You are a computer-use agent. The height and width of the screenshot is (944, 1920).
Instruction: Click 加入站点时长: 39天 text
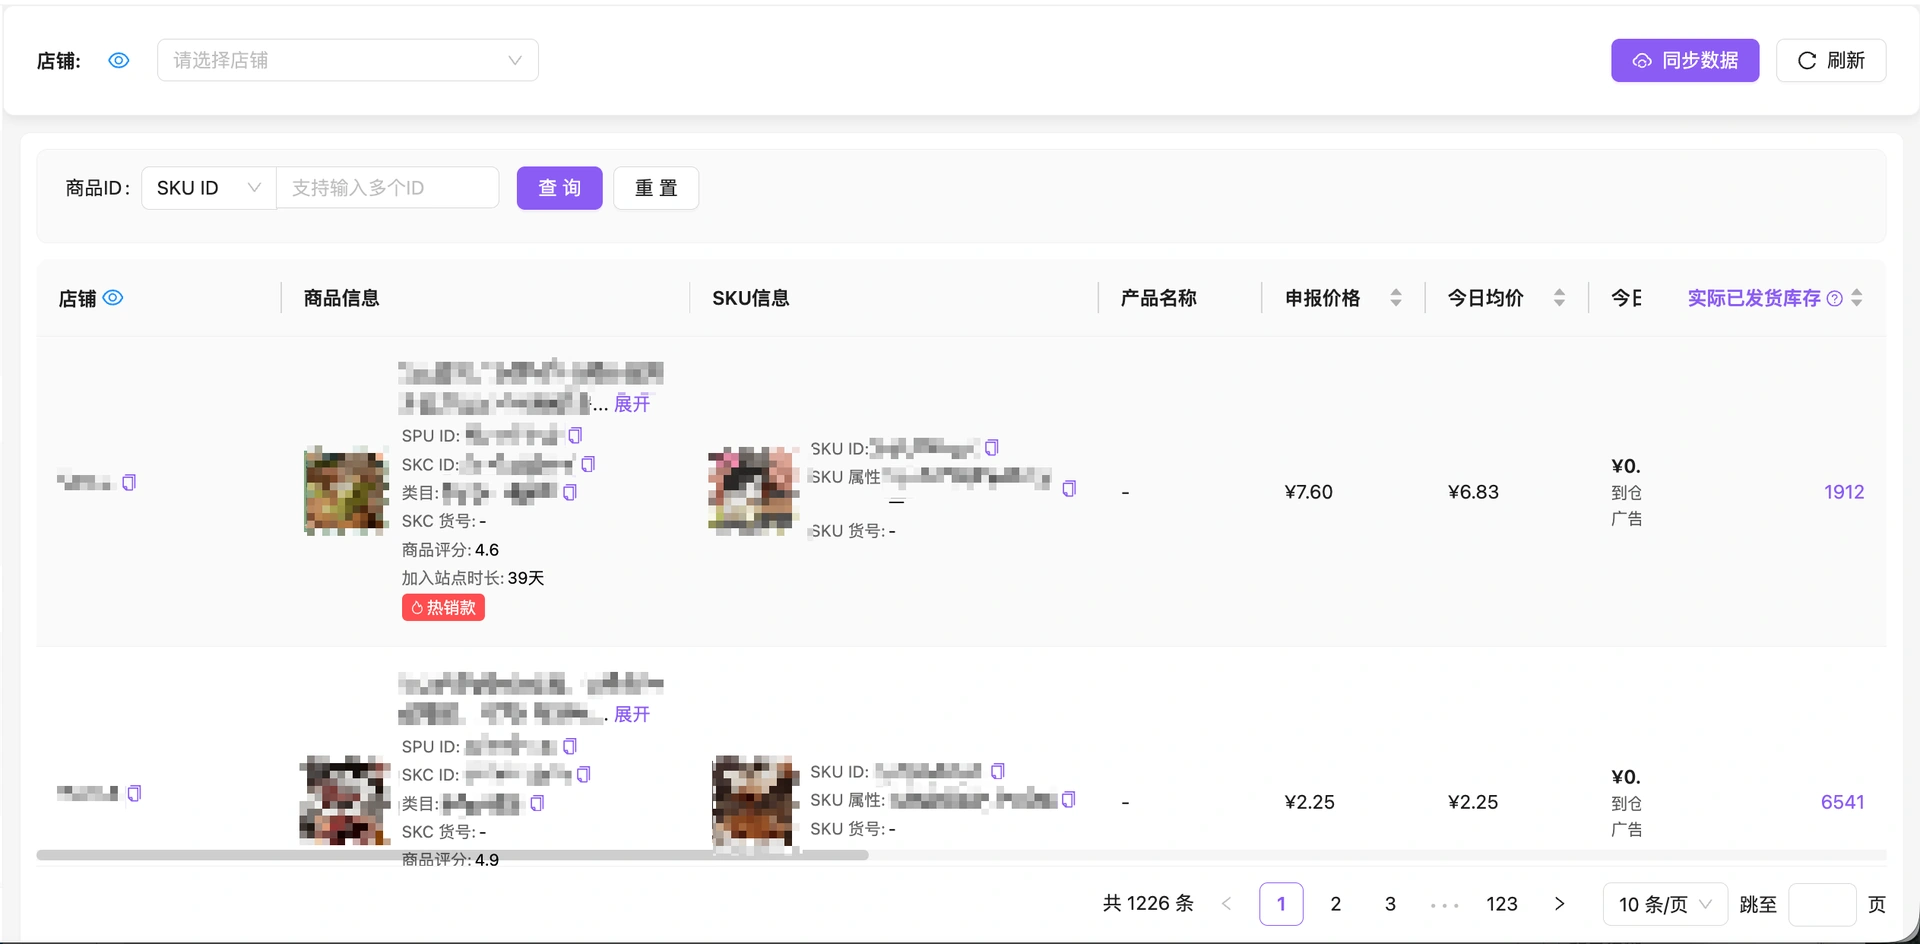[473, 578]
